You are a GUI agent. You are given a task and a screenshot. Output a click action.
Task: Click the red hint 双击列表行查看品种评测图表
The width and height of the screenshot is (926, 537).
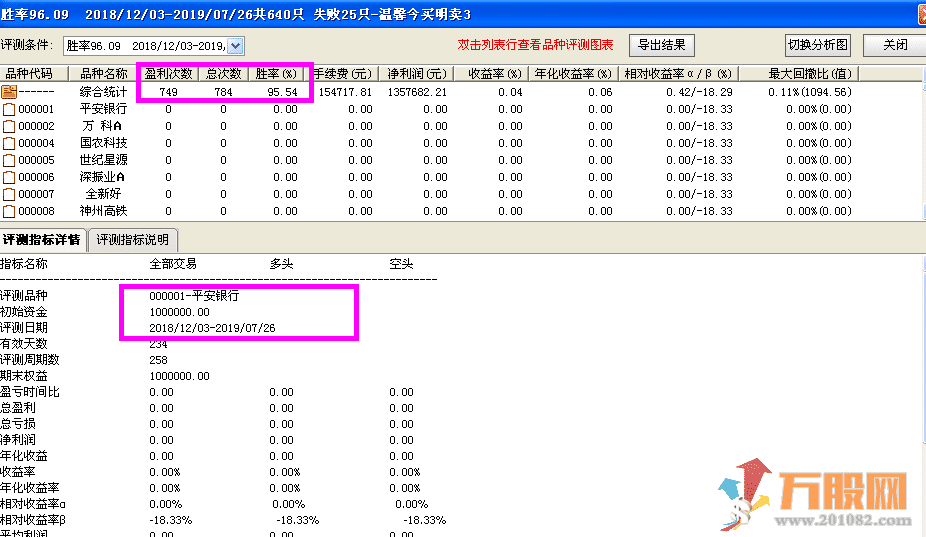click(535, 45)
